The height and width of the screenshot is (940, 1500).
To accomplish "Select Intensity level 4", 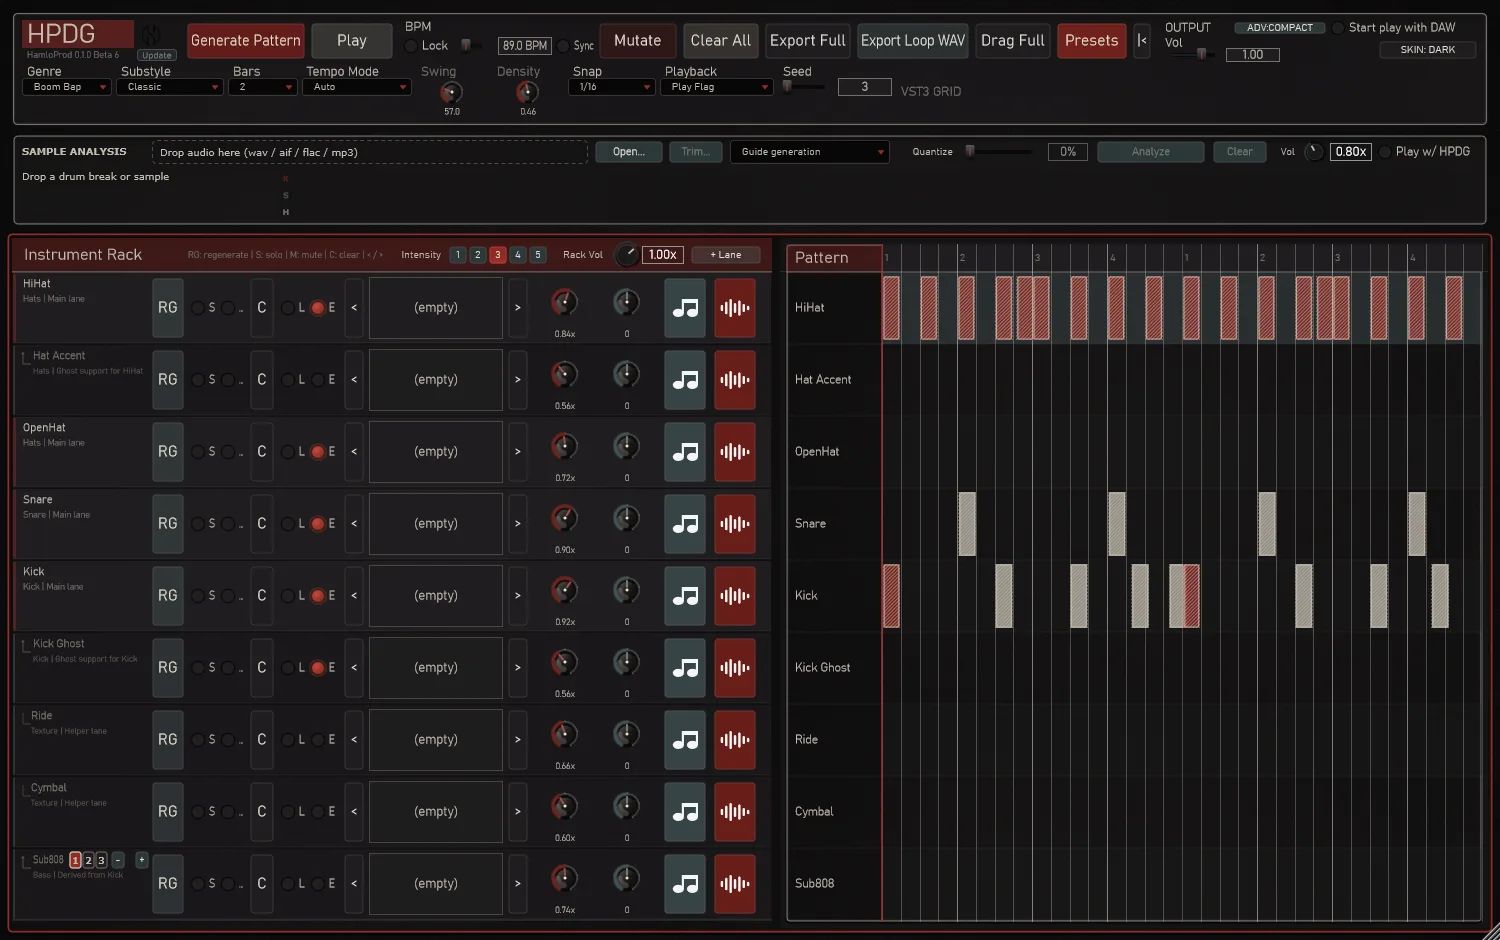I will [518, 255].
